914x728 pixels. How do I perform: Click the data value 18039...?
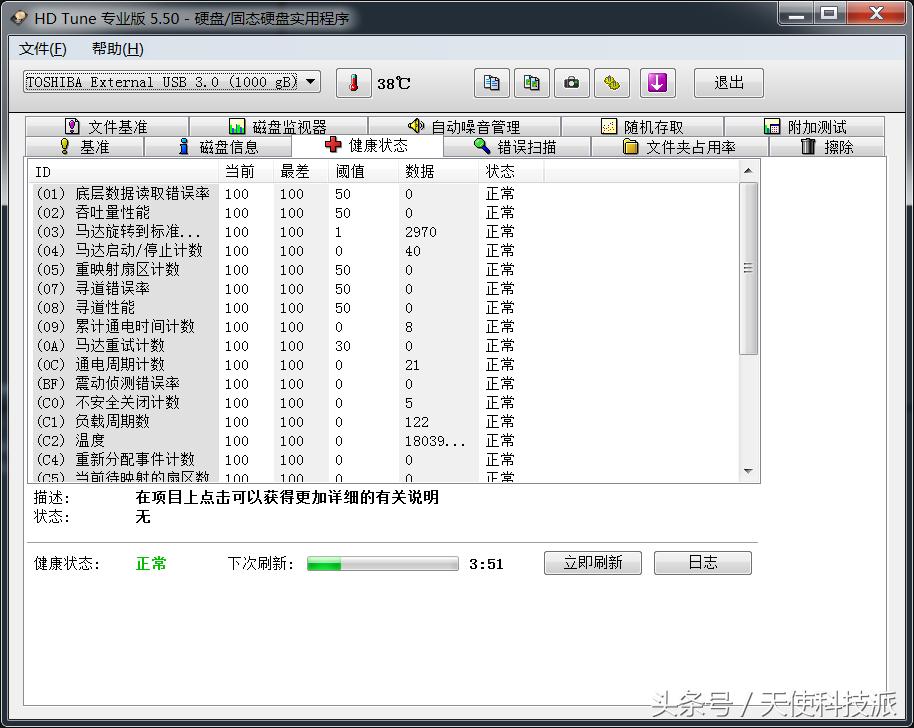coord(435,441)
